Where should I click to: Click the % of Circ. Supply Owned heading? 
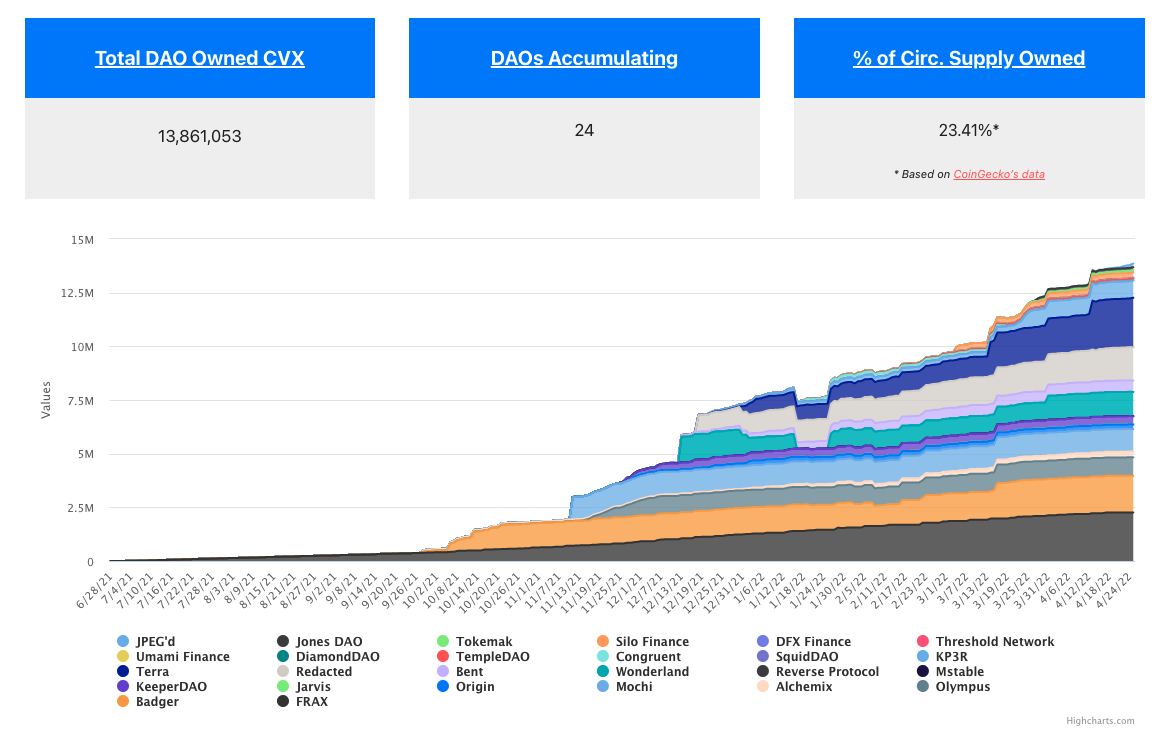968,58
